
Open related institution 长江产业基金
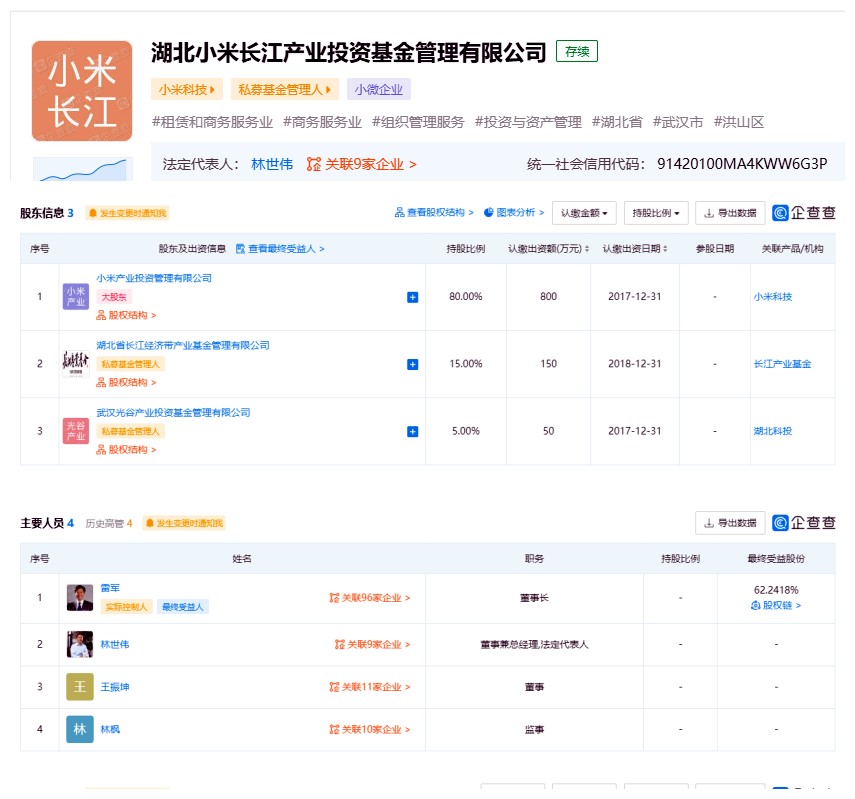pyautogui.click(x=782, y=364)
